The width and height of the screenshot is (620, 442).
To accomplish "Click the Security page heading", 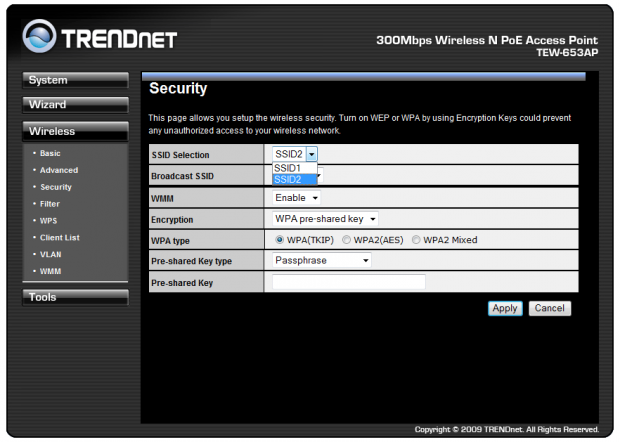I will tap(178, 89).
